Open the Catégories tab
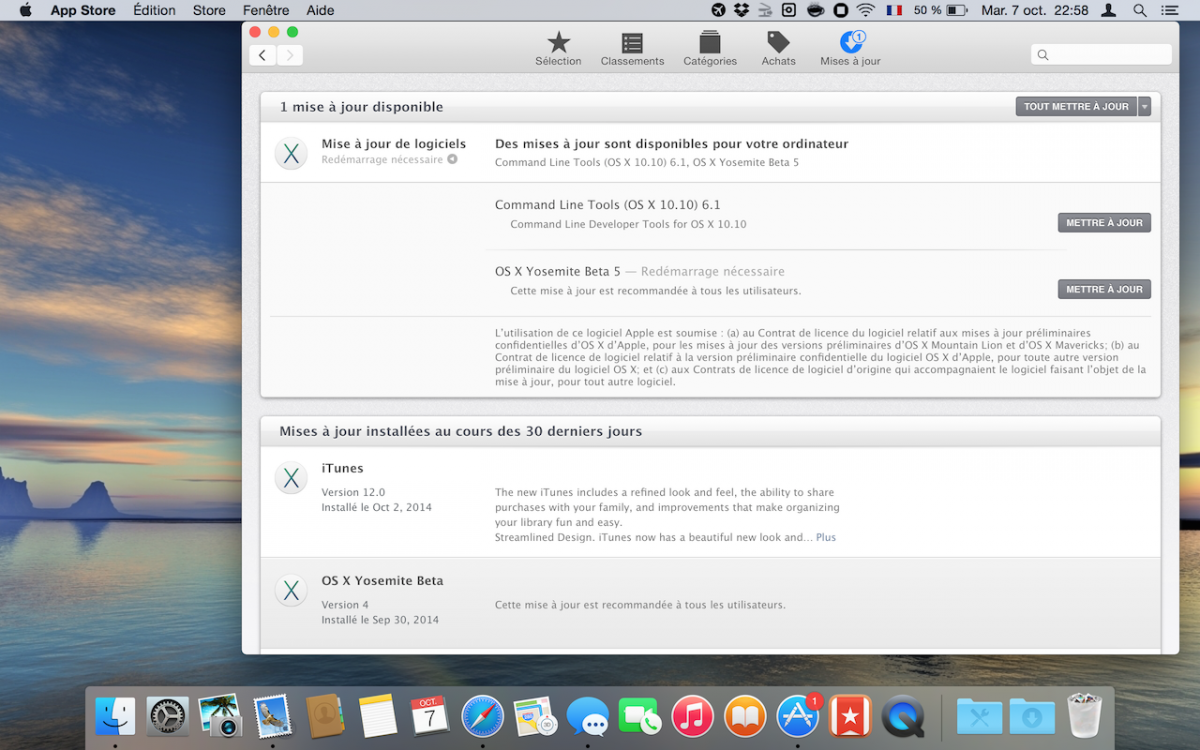 pyautogui.click(x=710, y=49)
